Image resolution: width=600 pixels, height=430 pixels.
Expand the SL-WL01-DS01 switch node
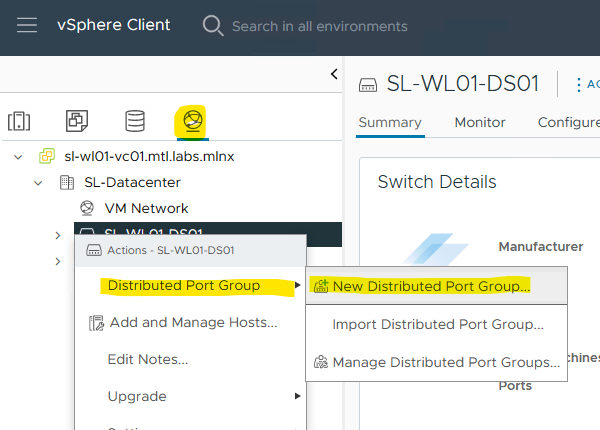(x=58, y=235)
